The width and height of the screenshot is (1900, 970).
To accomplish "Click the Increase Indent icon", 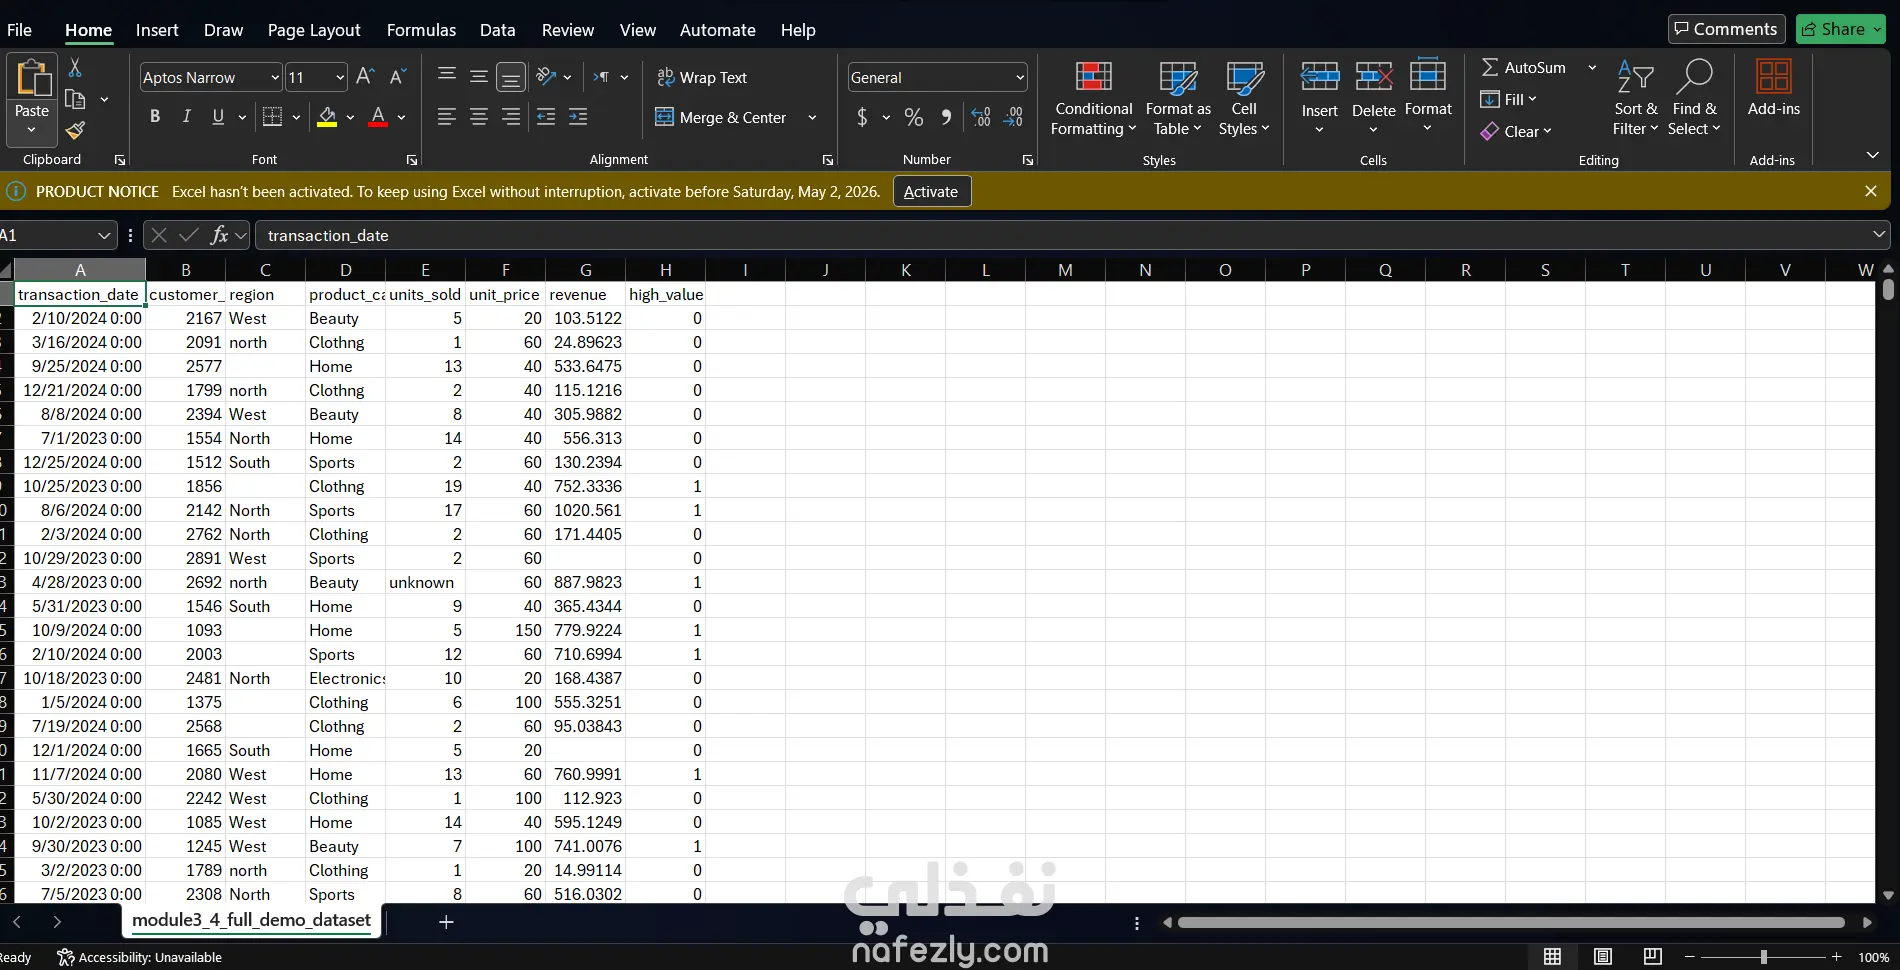I will click(x=578, y=117).
